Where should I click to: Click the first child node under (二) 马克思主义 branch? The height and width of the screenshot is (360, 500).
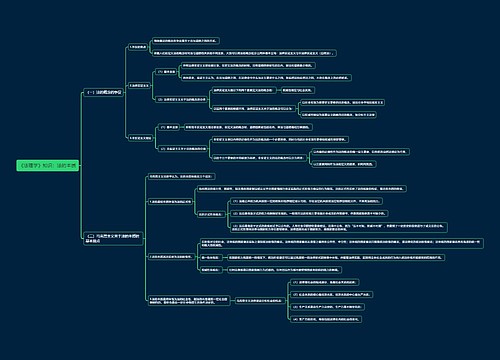click(181, 176)
